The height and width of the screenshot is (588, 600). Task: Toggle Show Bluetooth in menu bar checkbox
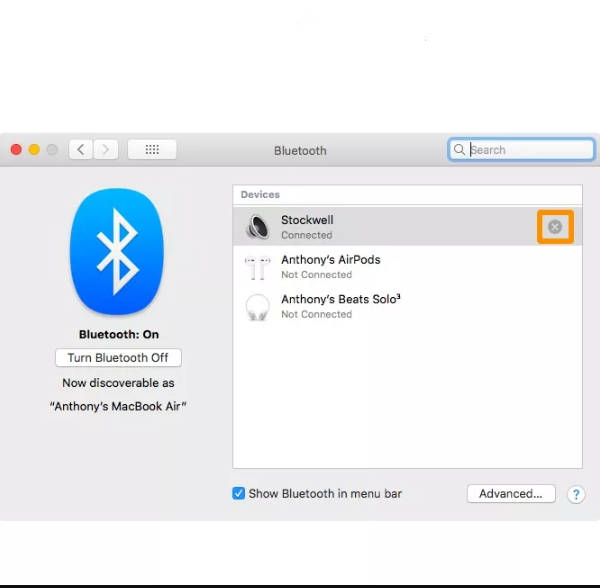(x=238, y=493)
